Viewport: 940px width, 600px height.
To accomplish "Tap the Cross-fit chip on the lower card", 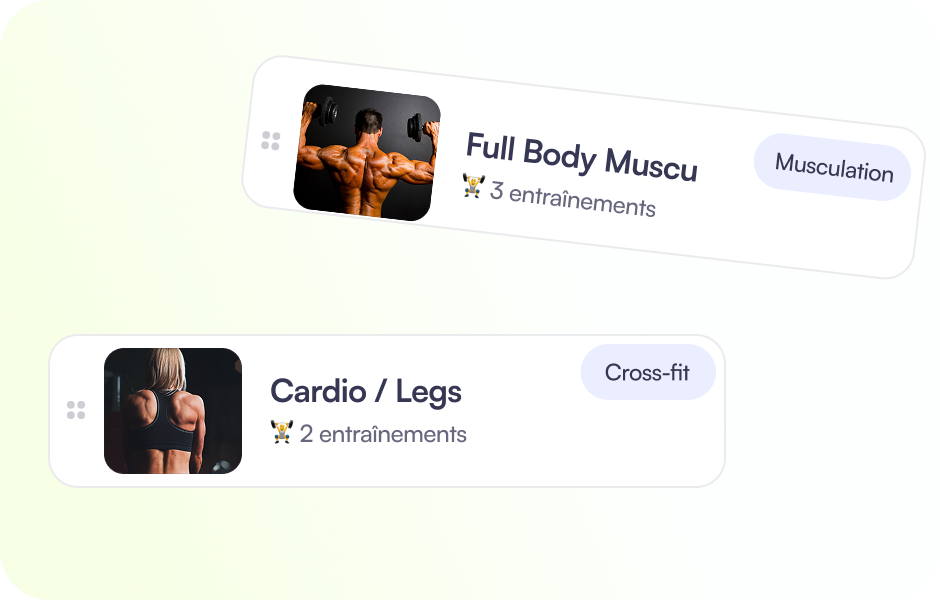I will pos(648,371).
